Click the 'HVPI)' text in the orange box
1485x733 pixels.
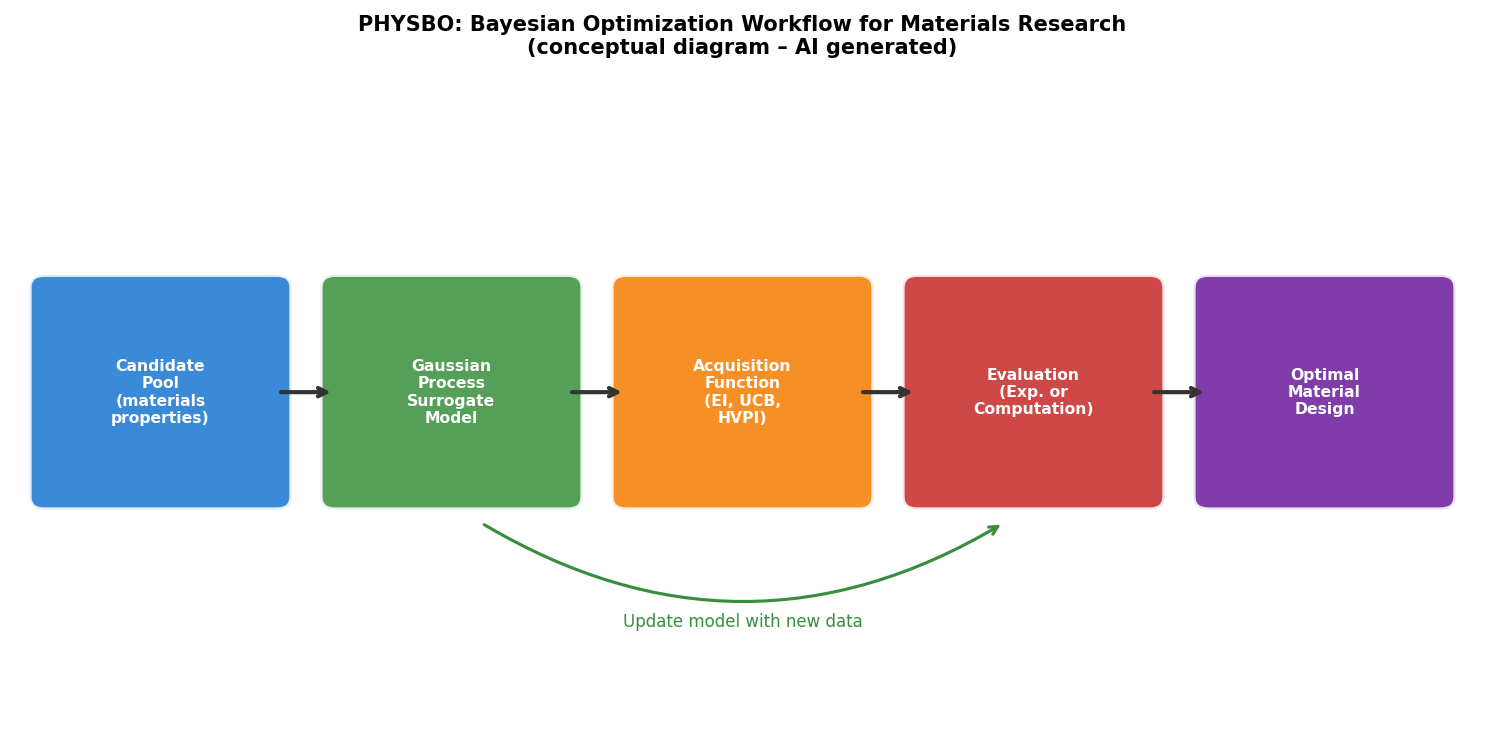[742, 418]
